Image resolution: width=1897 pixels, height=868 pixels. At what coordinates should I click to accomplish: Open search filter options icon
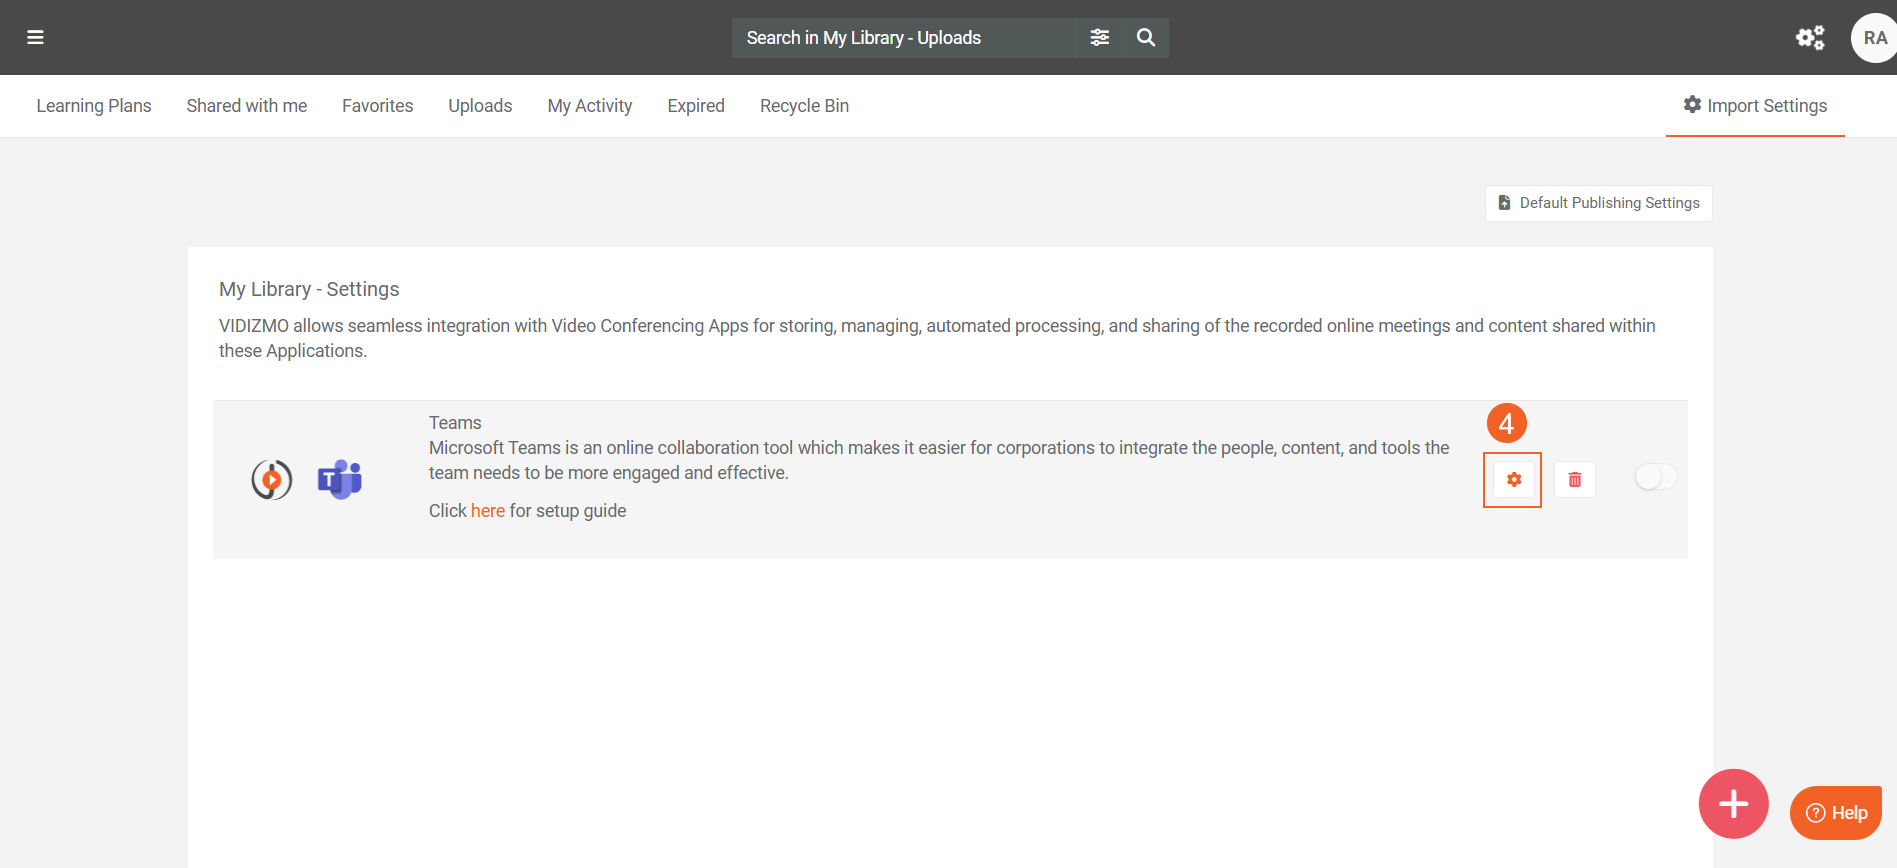[1099, 38]
